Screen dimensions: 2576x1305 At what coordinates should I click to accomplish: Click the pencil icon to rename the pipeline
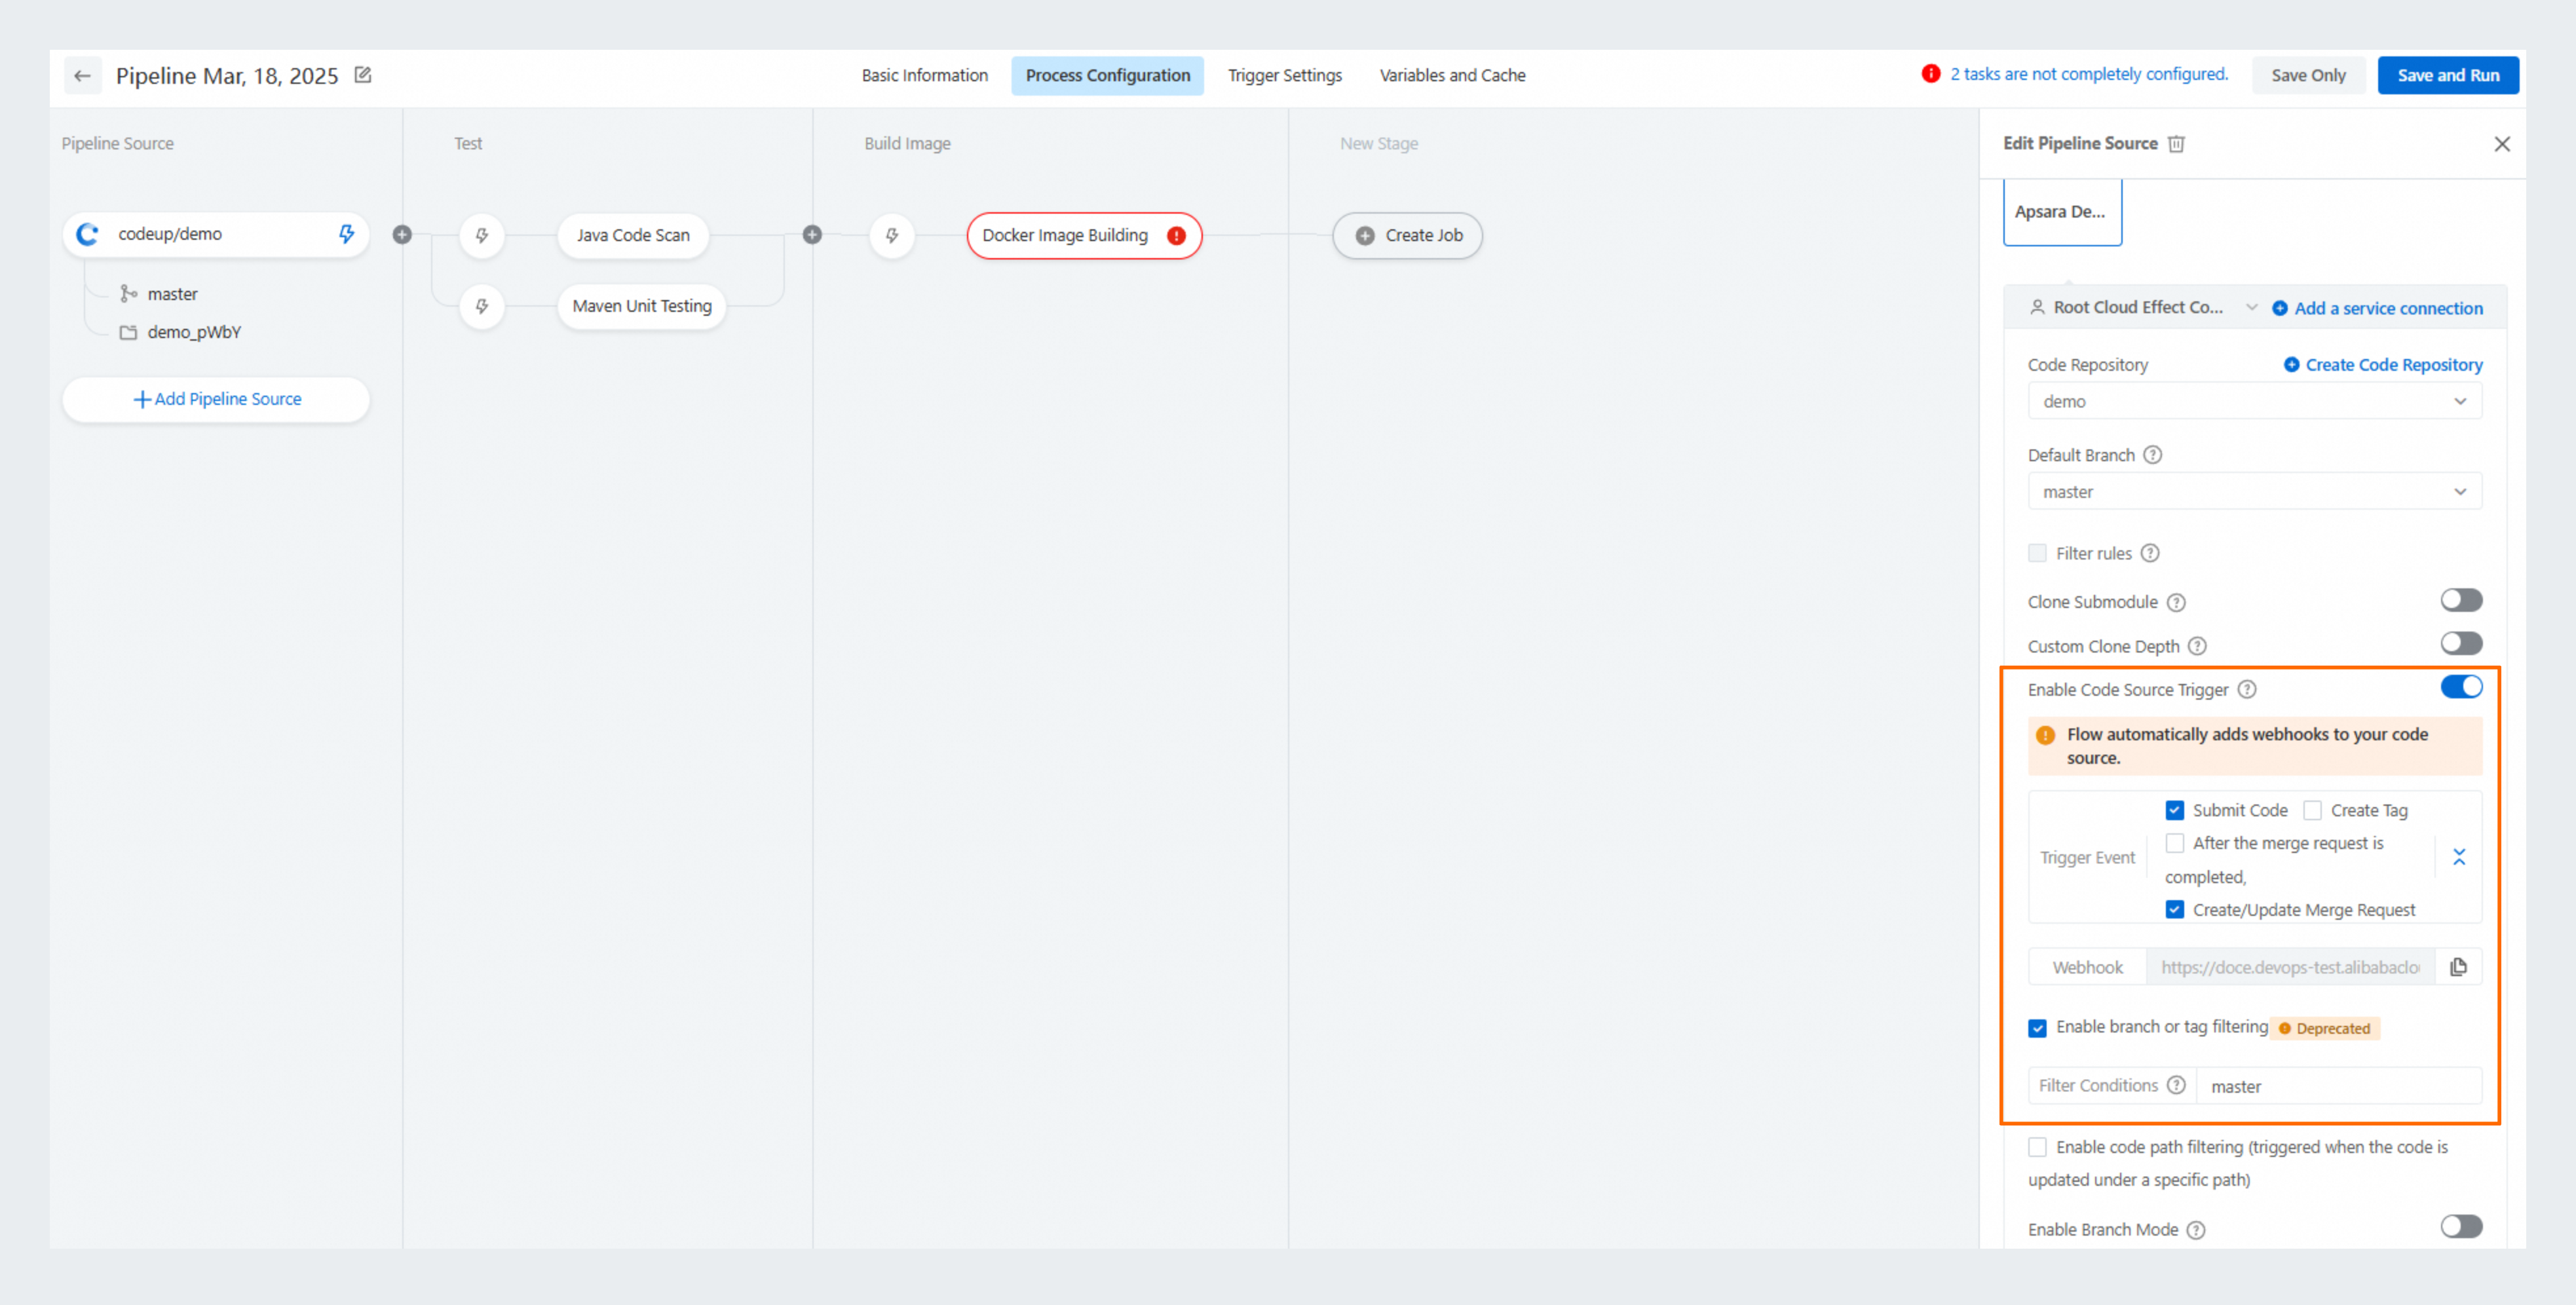point(362,74)
